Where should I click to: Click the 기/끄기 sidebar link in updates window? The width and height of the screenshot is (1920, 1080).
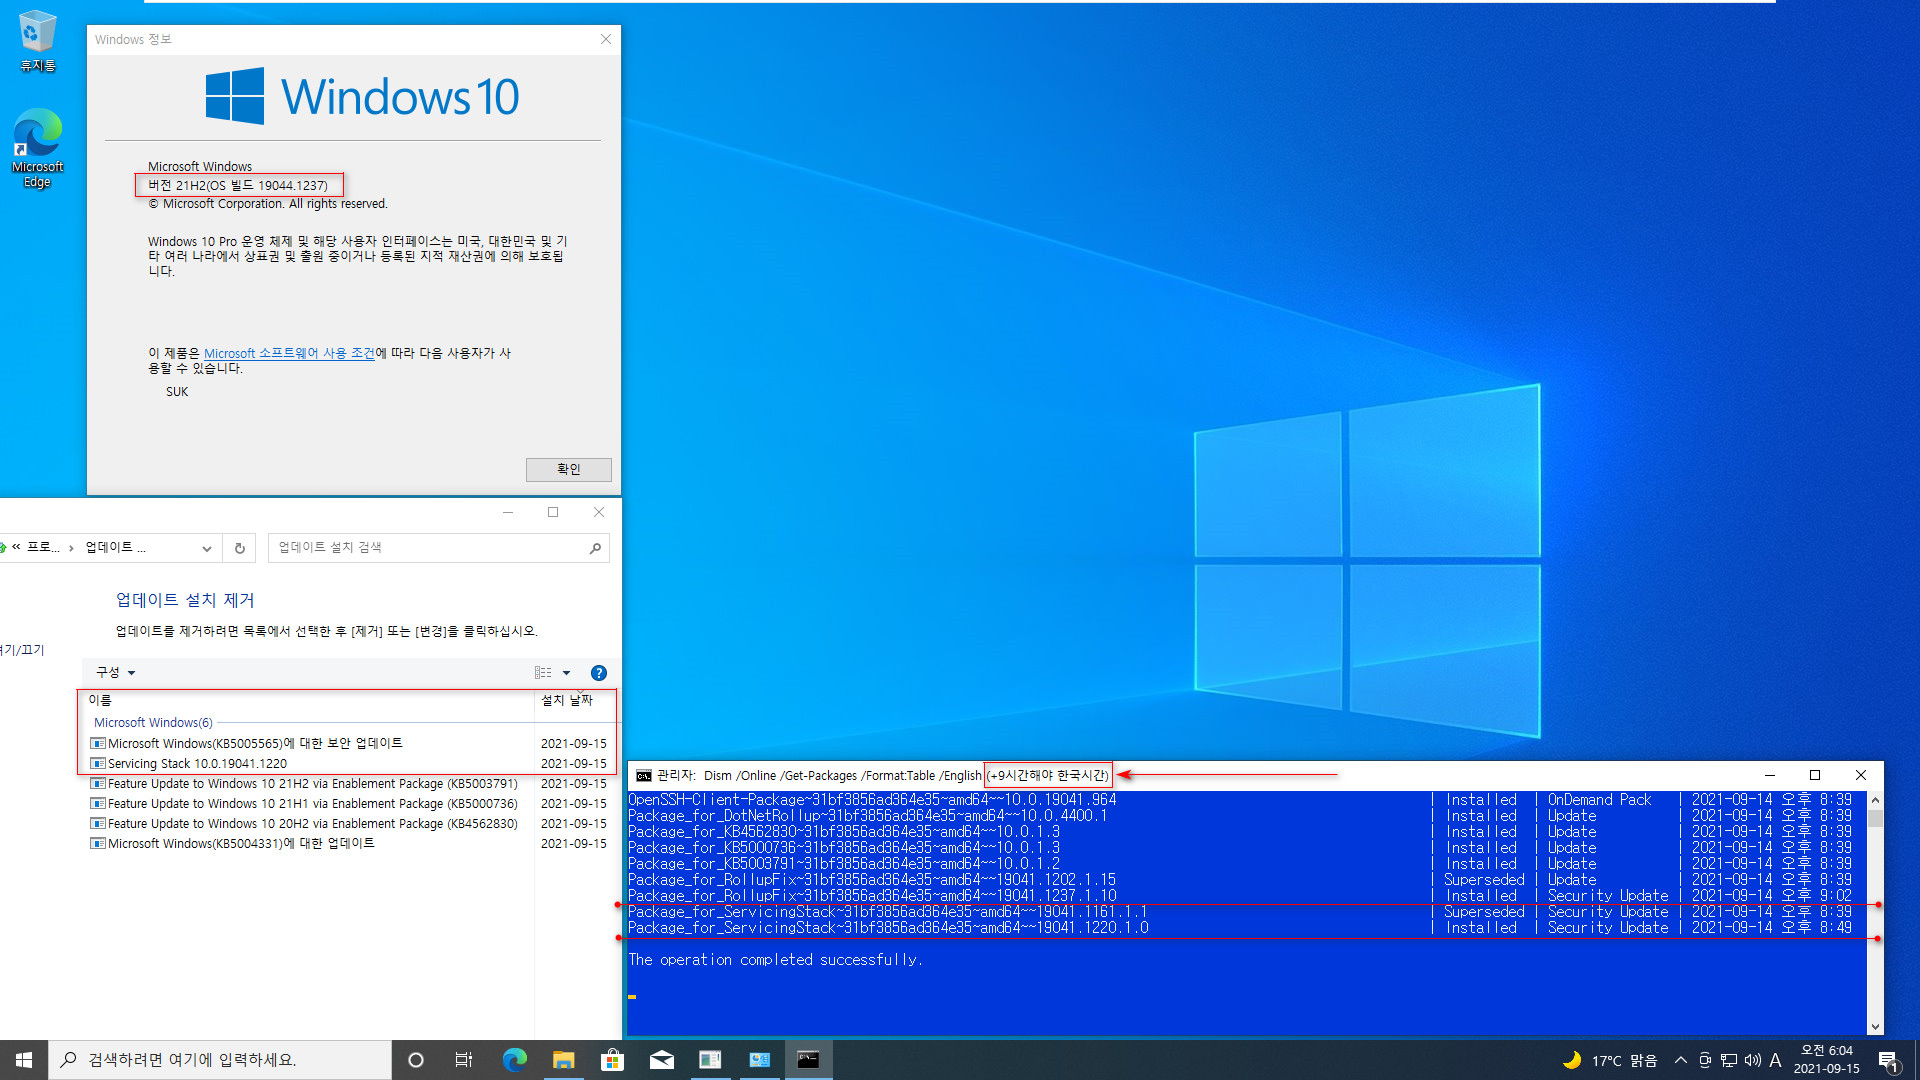click(x=22, y=650)
